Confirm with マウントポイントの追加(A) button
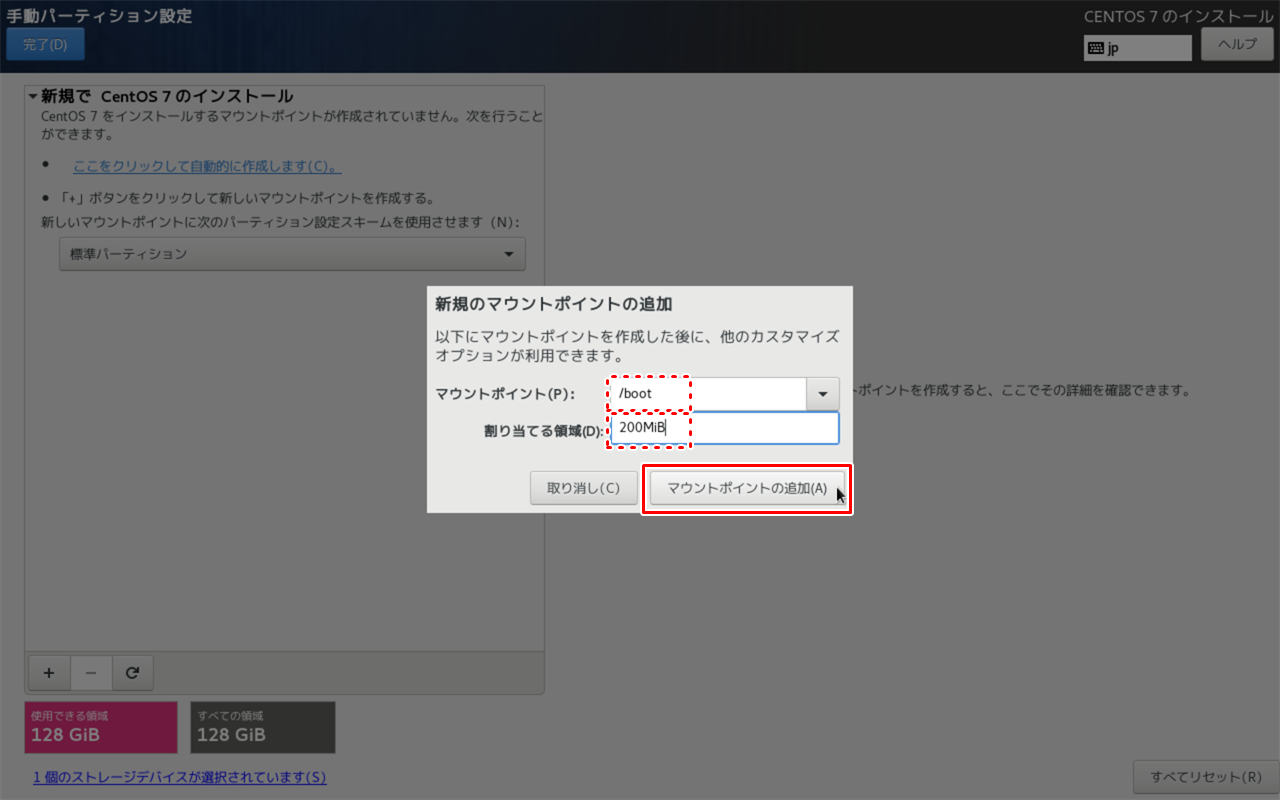Image resolution: width=1280 pixels, height=800 pixels. [x=747, y=489]
